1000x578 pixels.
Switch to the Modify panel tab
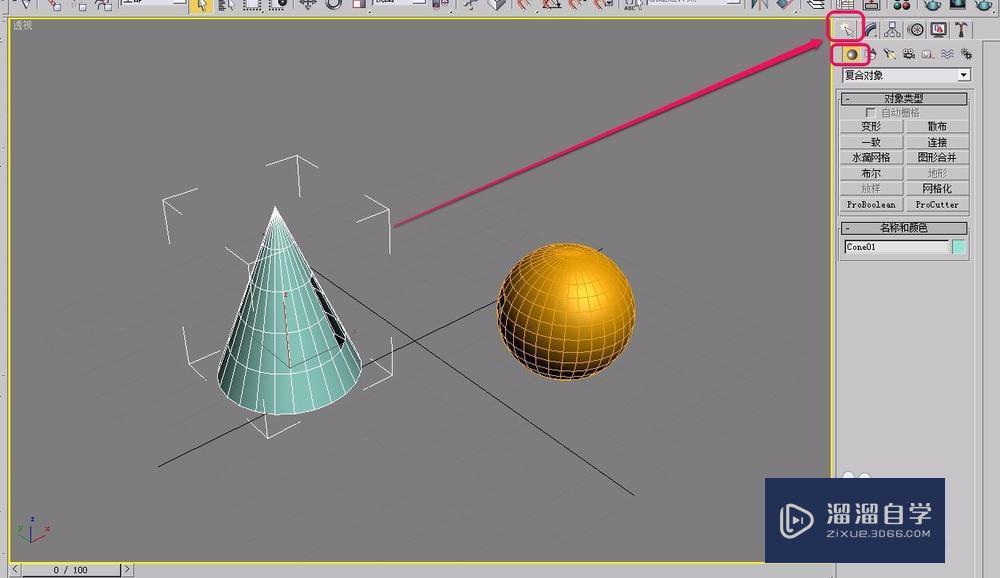pyautogui.click(x=868, y=30)
